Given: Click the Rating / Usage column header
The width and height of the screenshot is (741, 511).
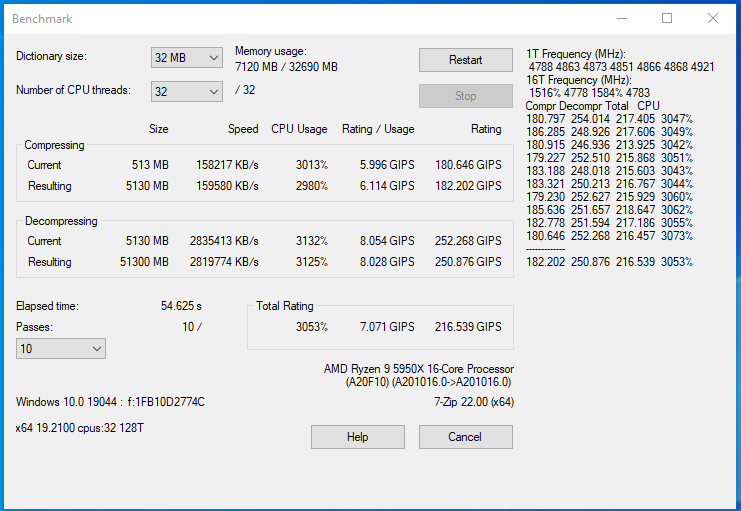Looking at the screenshot, I should [x=378, y=129].
